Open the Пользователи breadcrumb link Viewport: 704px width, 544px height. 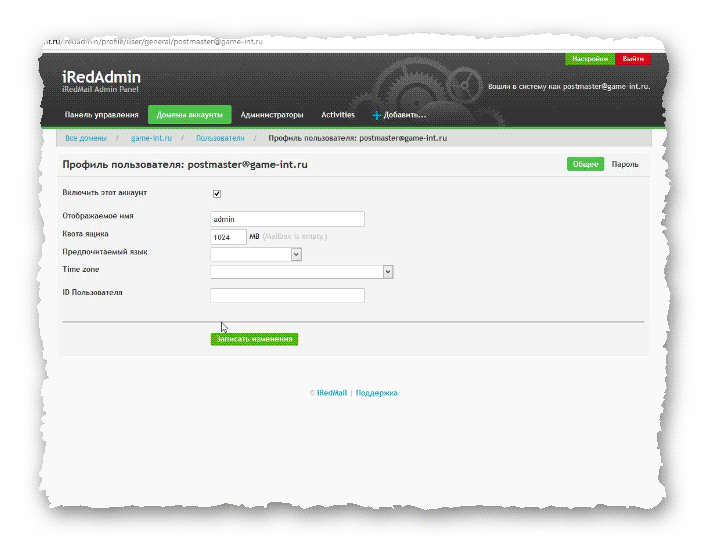(220, 138)
